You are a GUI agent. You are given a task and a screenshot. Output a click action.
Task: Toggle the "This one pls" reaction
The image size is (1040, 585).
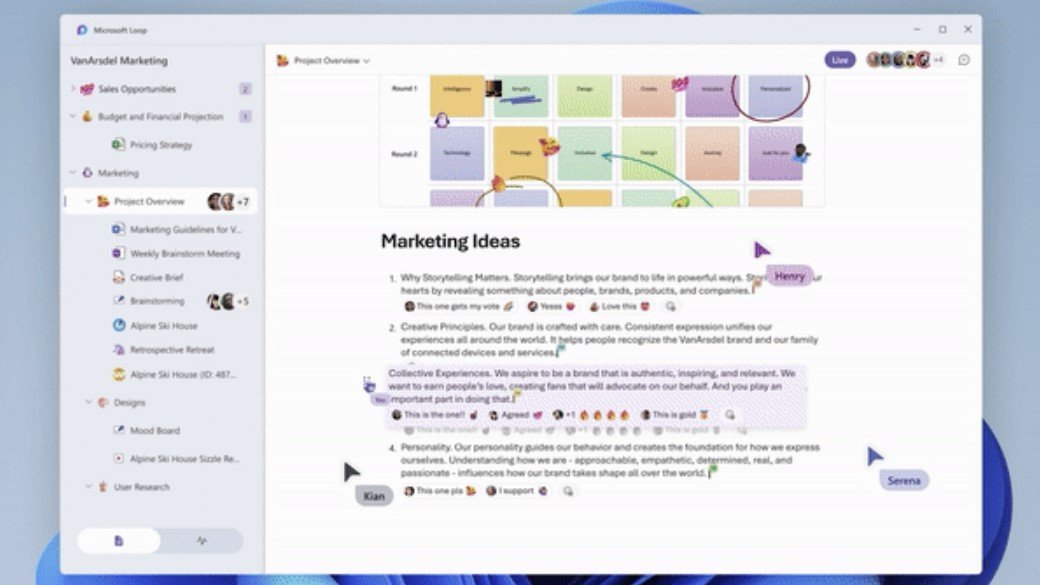[x=440, y=491]
